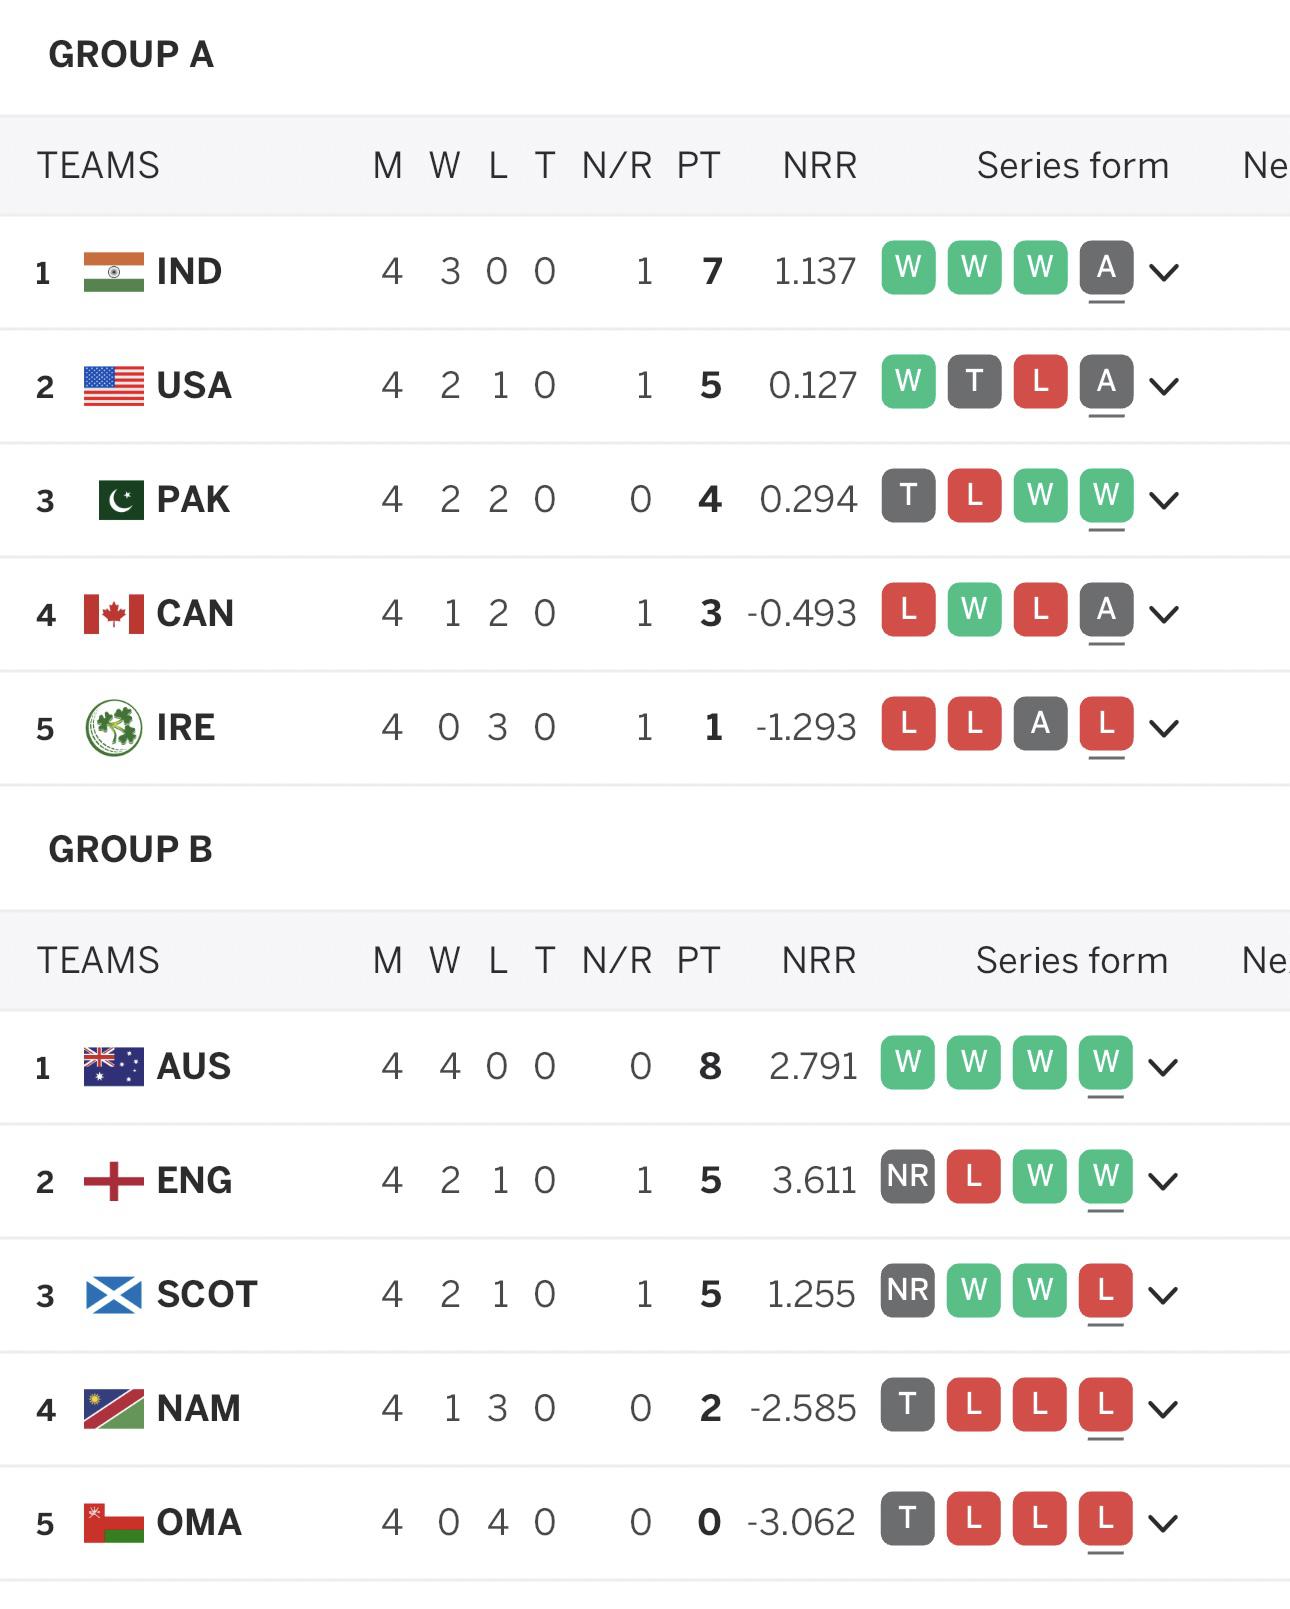
Task: Open the ENG team link
Action: [x=194, y=1181]
